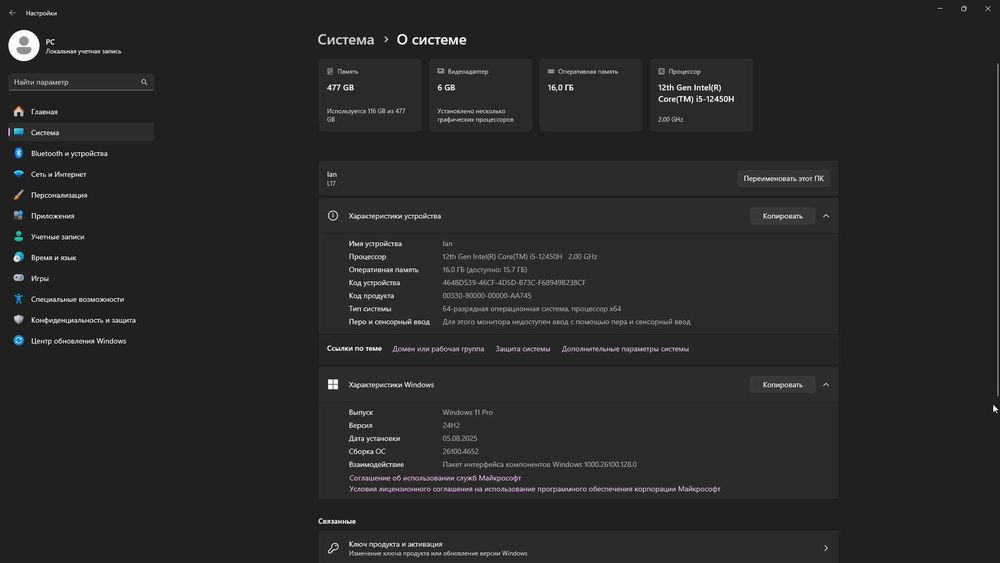The width and height of the screenshot is (1000, 563).
Task: Open Защита системы link
Action: click(523, 349)
